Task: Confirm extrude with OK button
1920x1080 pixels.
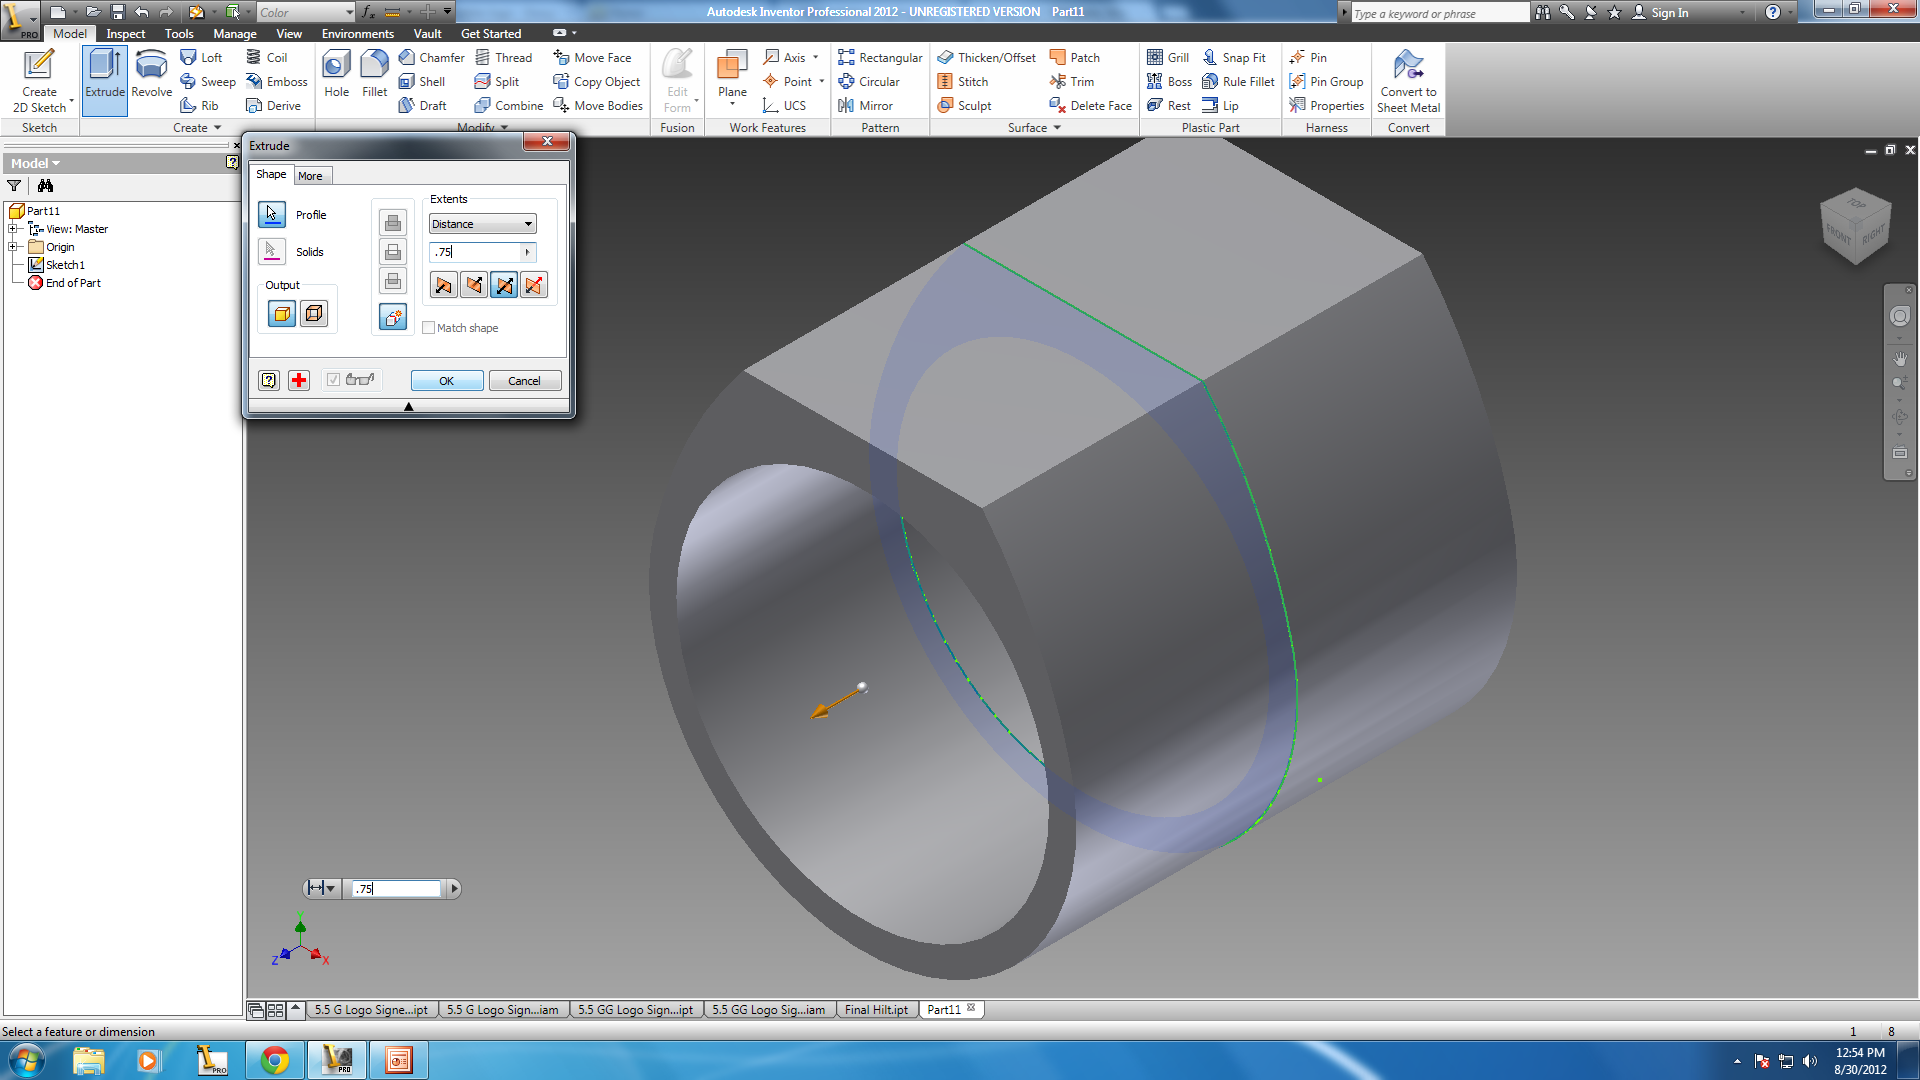Action: tap(447, 381)
